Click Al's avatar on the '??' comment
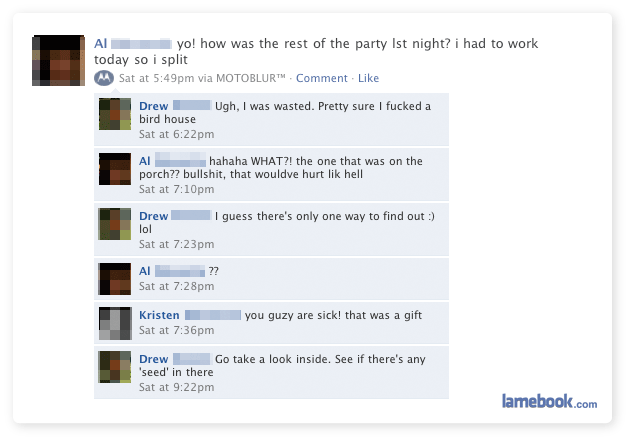 115,279
